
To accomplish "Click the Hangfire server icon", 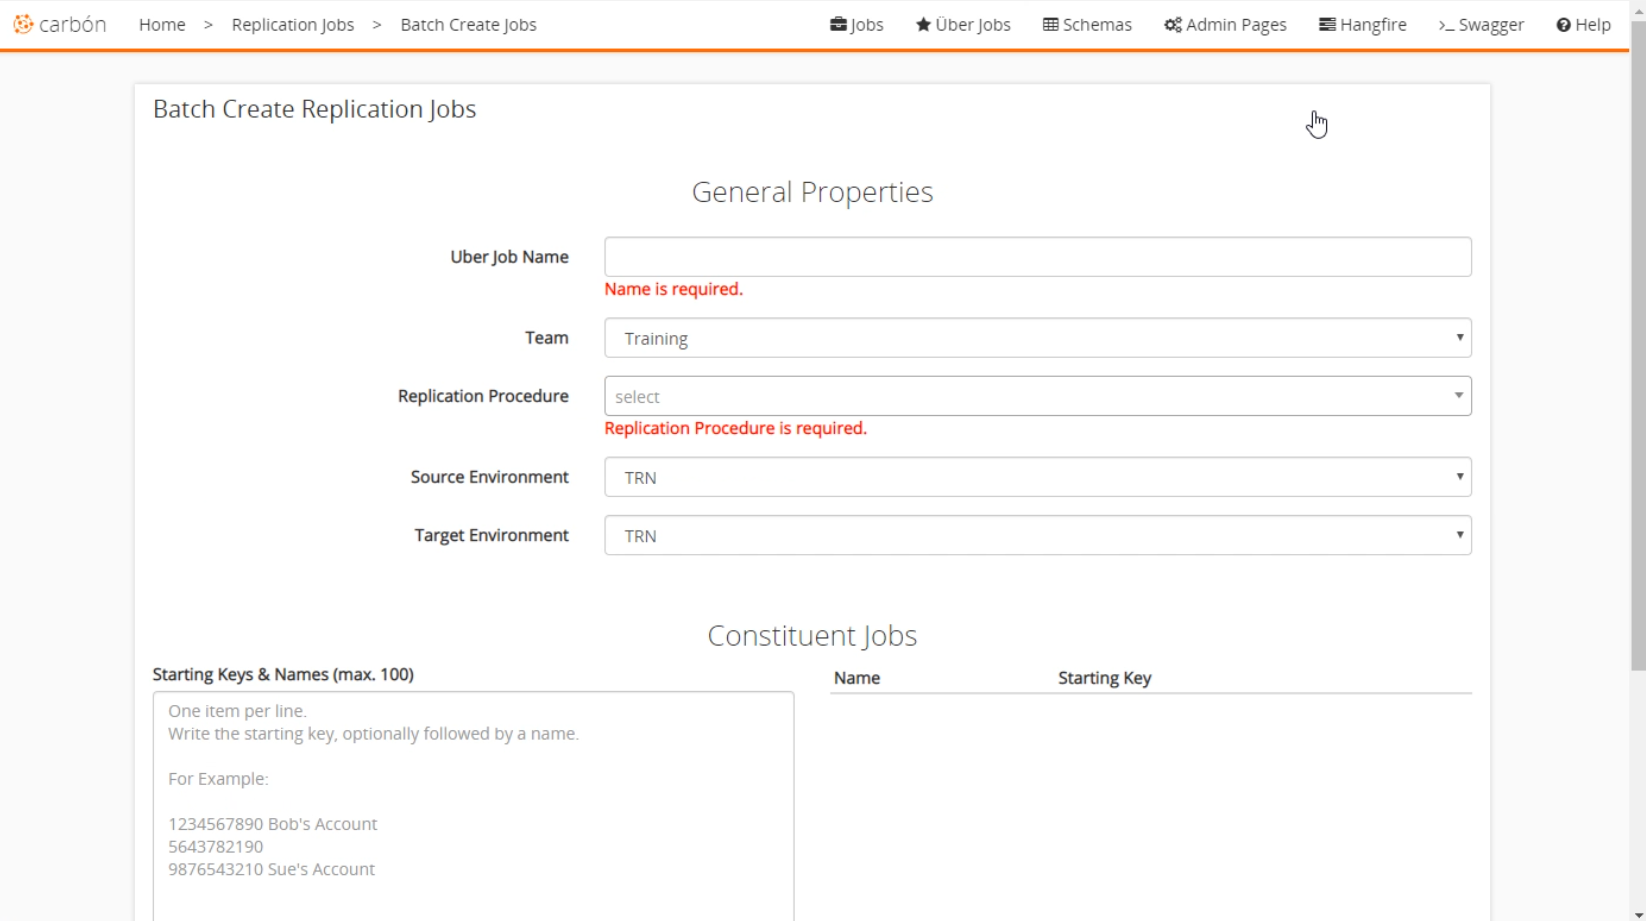I will pos(1327,24).
